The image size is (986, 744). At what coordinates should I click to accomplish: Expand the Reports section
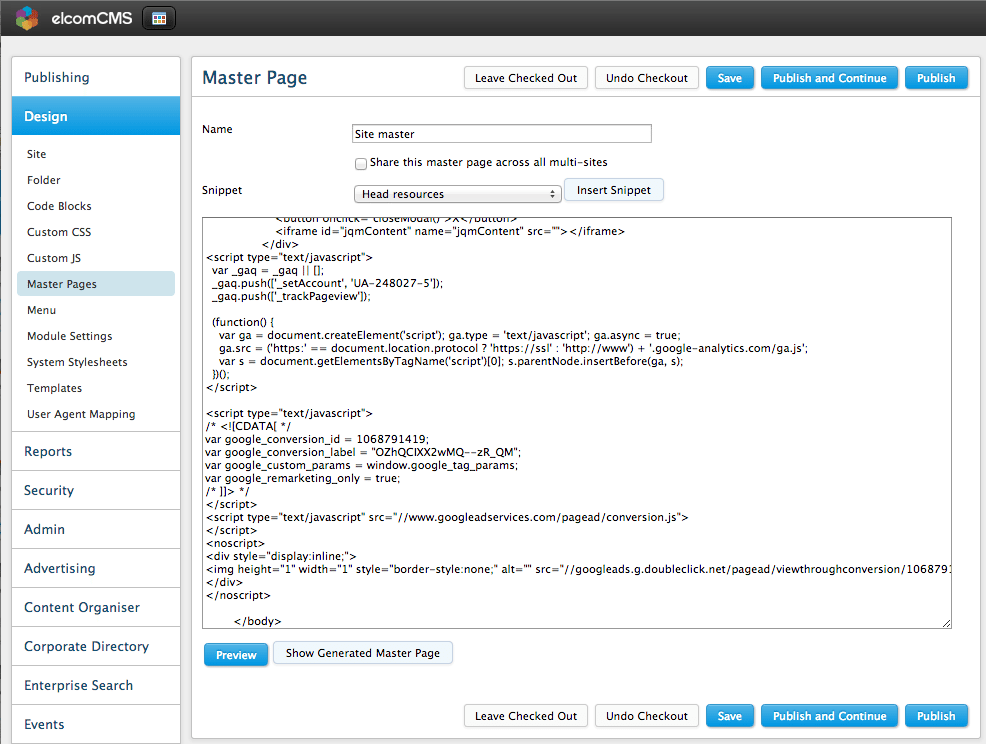pos(47,451)
